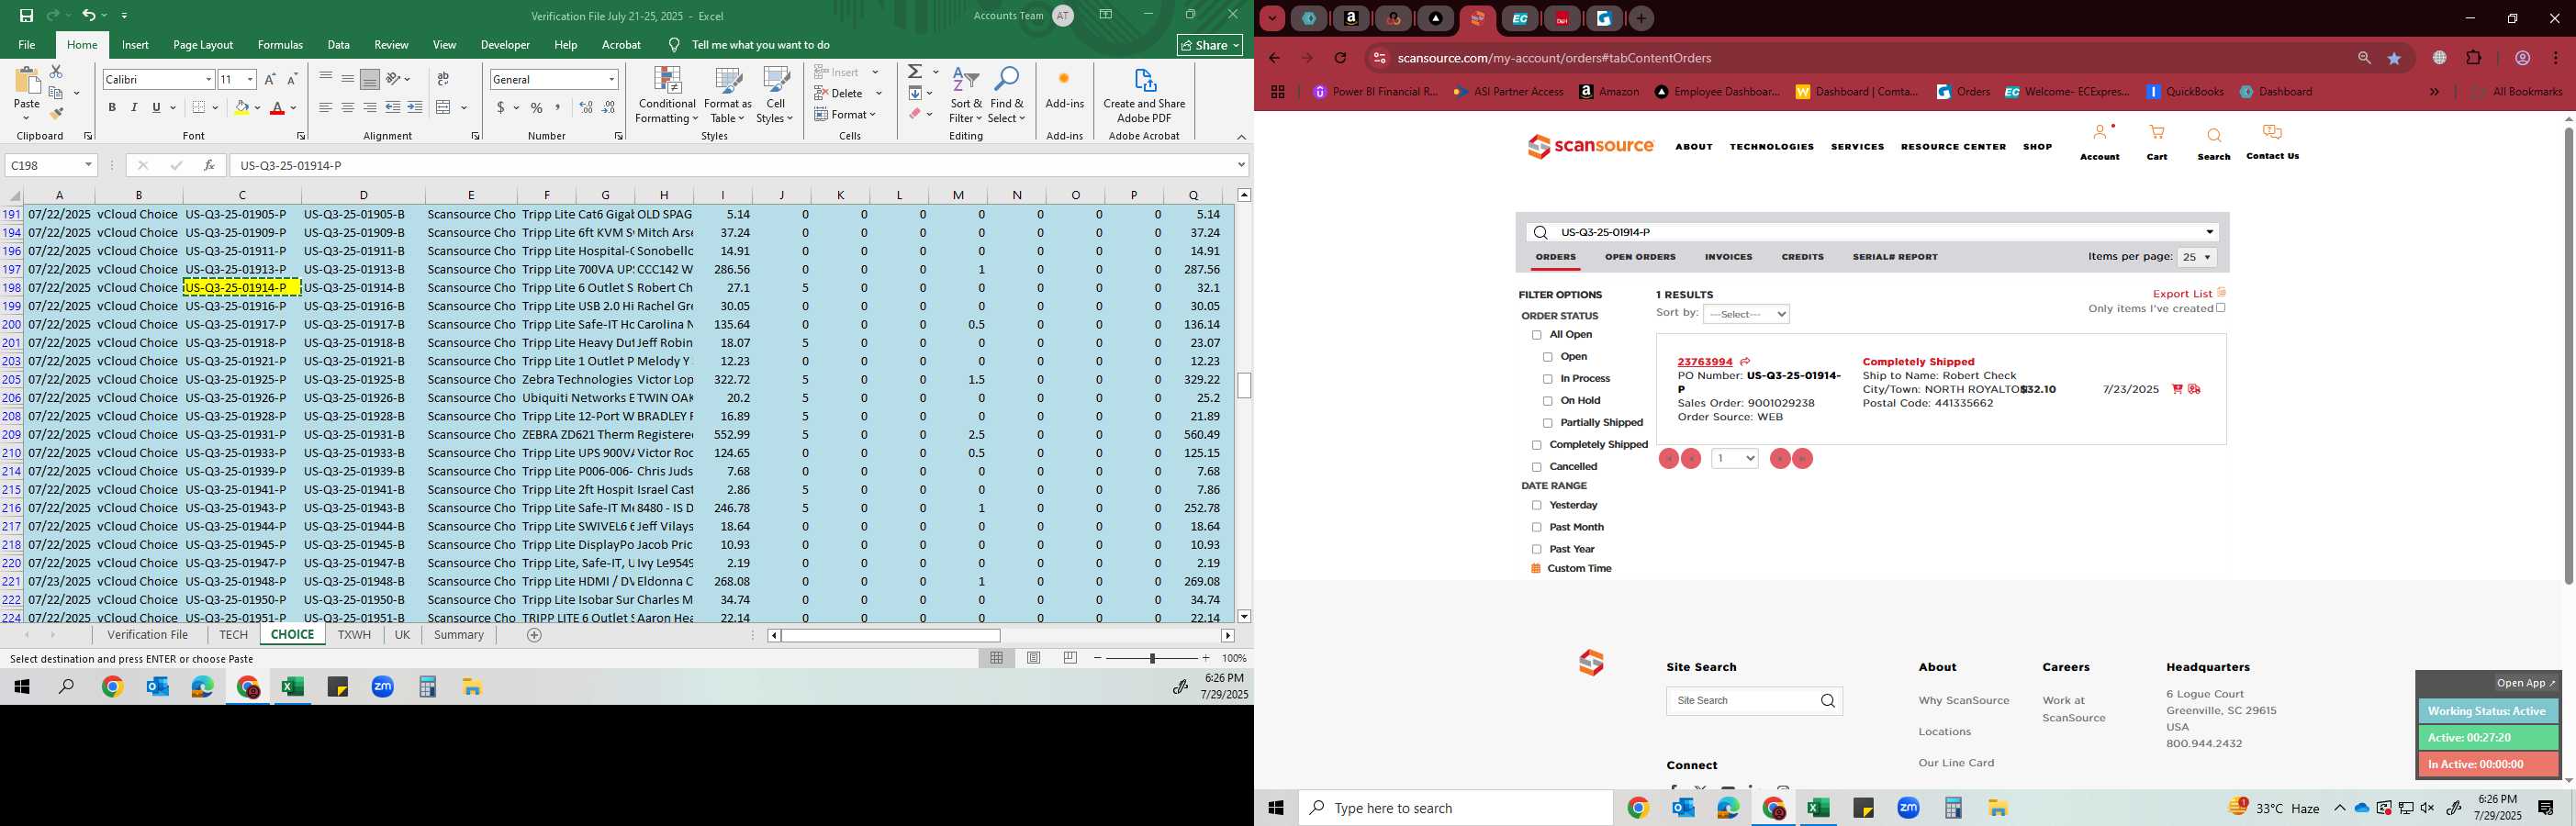
Task: Undo the last Excel action
Action: tap(89, 16)
